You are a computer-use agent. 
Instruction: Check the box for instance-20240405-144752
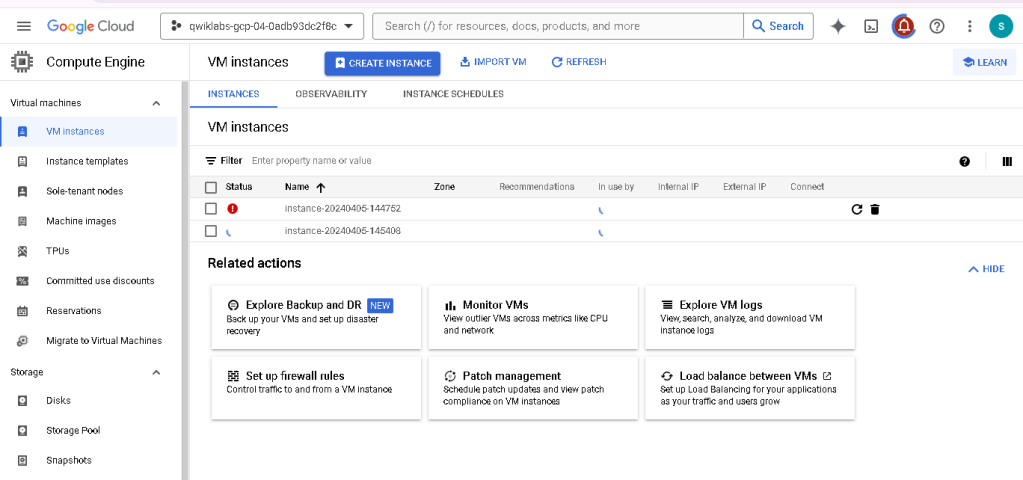(x=211, y=209)
